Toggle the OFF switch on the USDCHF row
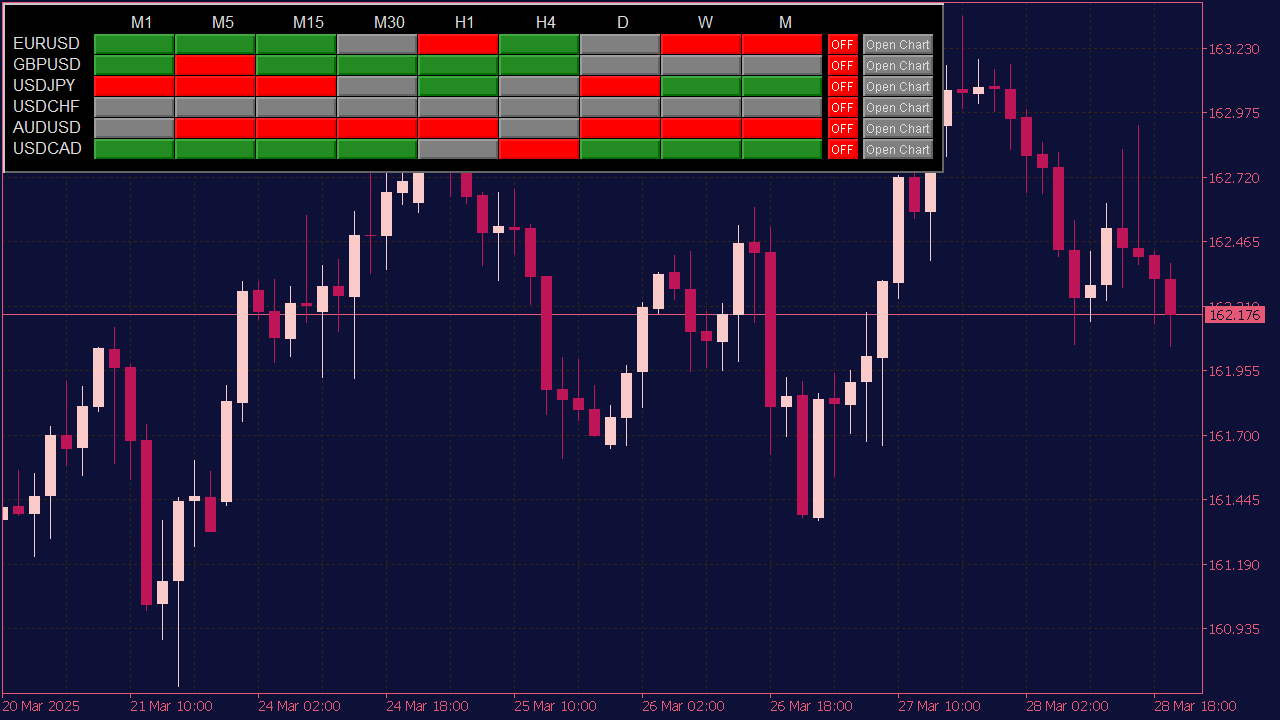Screen dimensions: 1280x720 click(x=842, y=107)
